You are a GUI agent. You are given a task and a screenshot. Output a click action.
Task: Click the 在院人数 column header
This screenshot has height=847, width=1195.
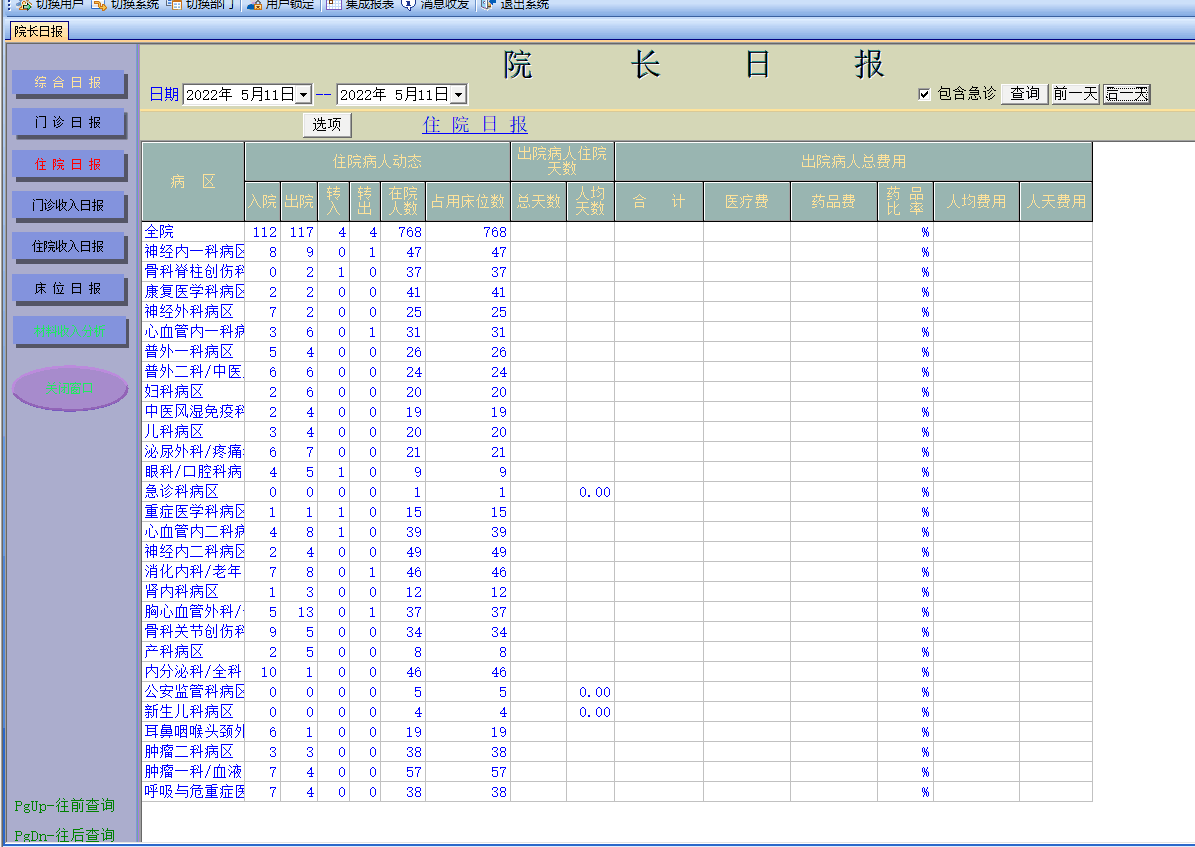click(x=403, y=201)
